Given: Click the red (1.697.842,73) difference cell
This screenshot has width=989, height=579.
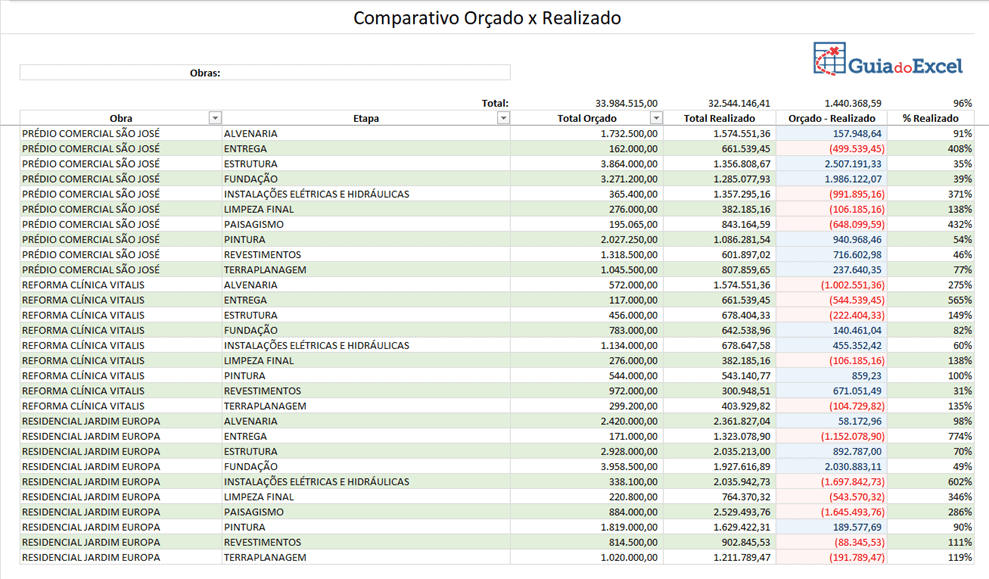Looking at the screenshot, I should [843, 482].
